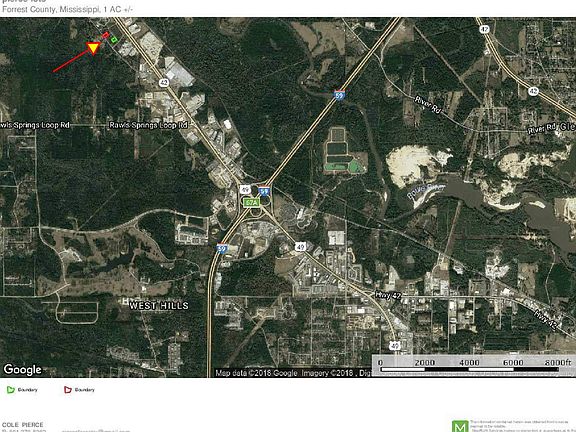The width and height of the screenshot is (576, 432).
Task: Click the I-59 shield beside West Hills
Action: click(x=221, y=248)
